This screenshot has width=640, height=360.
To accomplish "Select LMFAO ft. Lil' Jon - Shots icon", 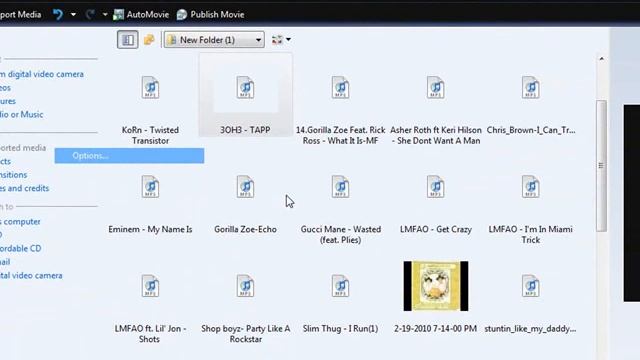I will click(x=150, y=286).
